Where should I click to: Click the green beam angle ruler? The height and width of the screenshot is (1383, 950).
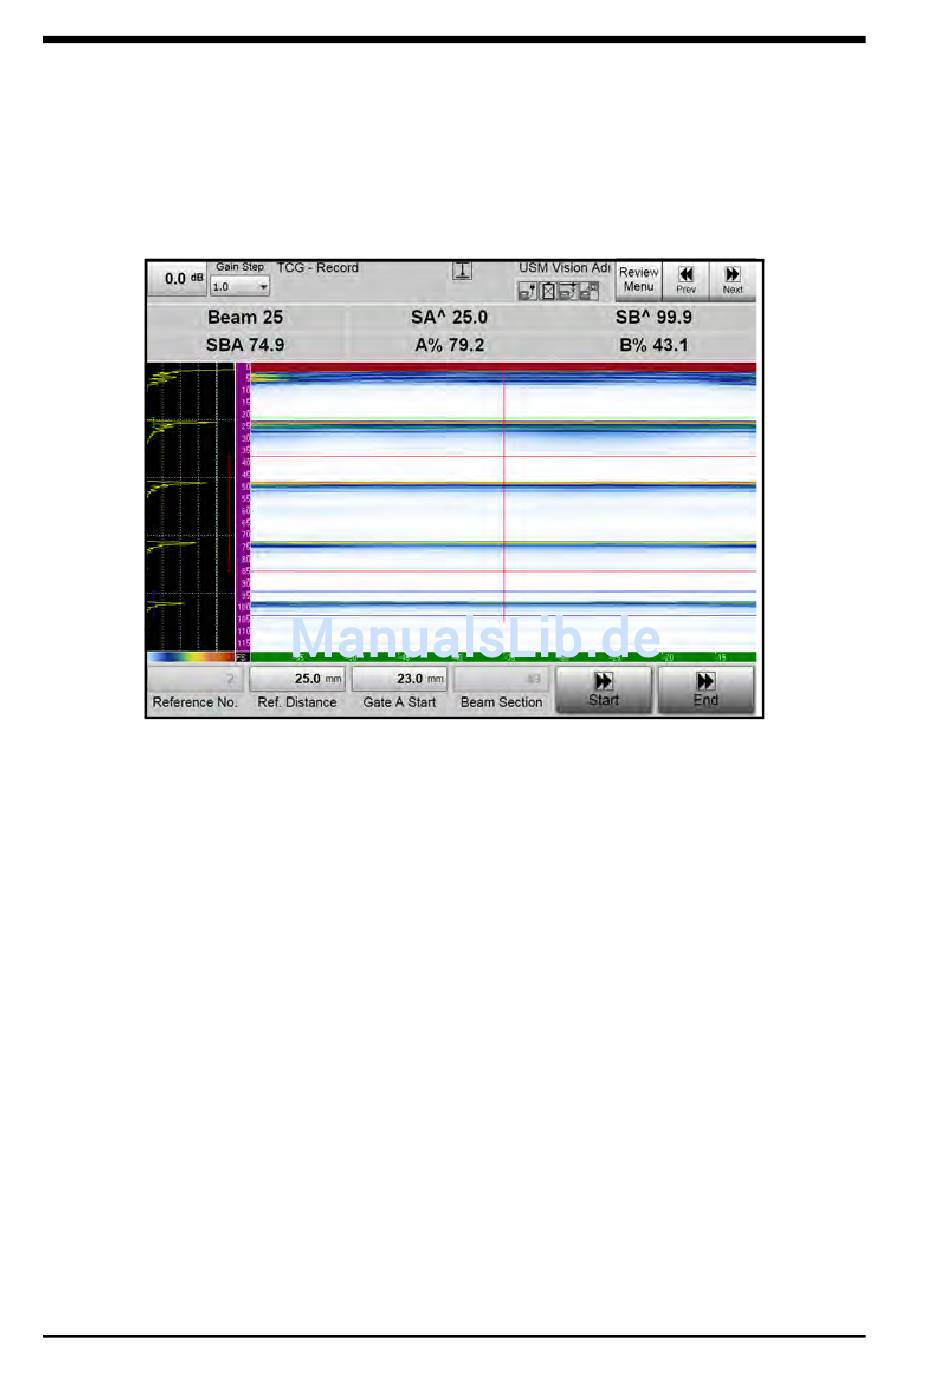(503, 657)
